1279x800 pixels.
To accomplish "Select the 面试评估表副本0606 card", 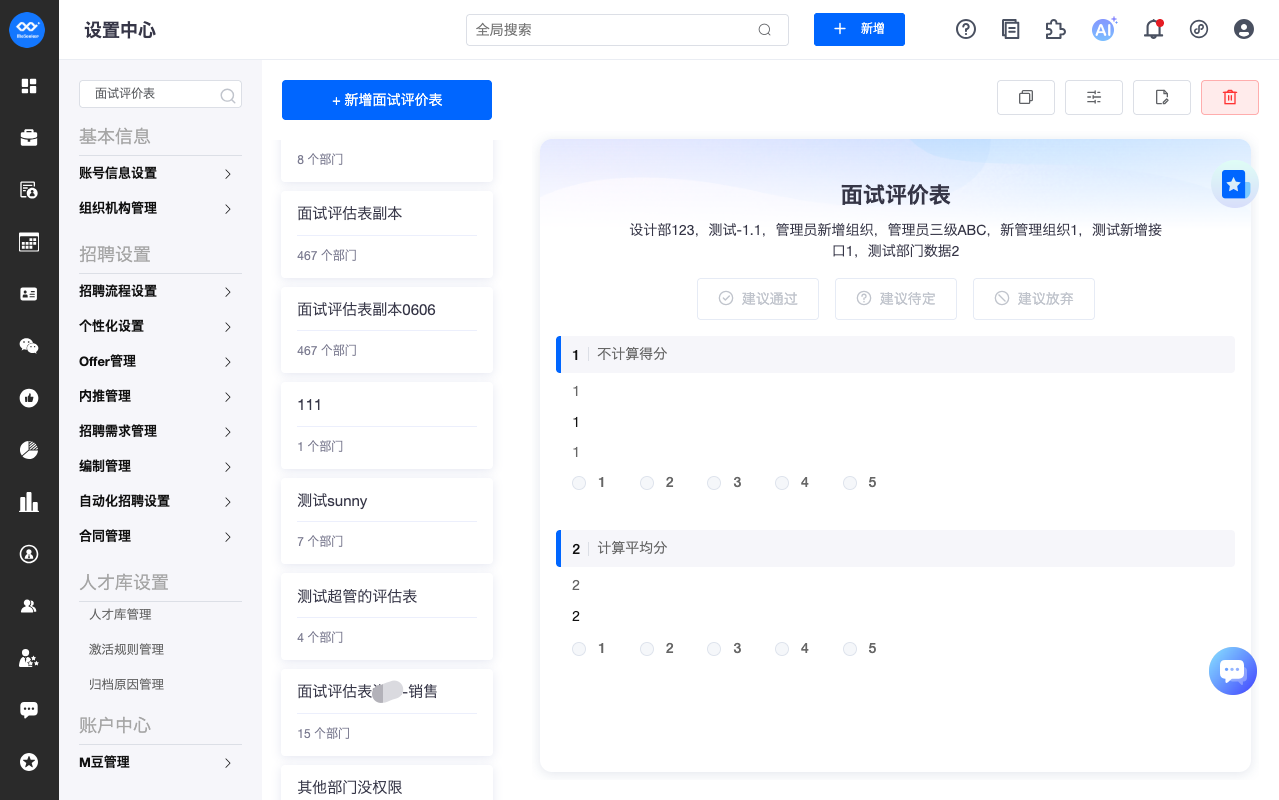I will coord(387,329).
